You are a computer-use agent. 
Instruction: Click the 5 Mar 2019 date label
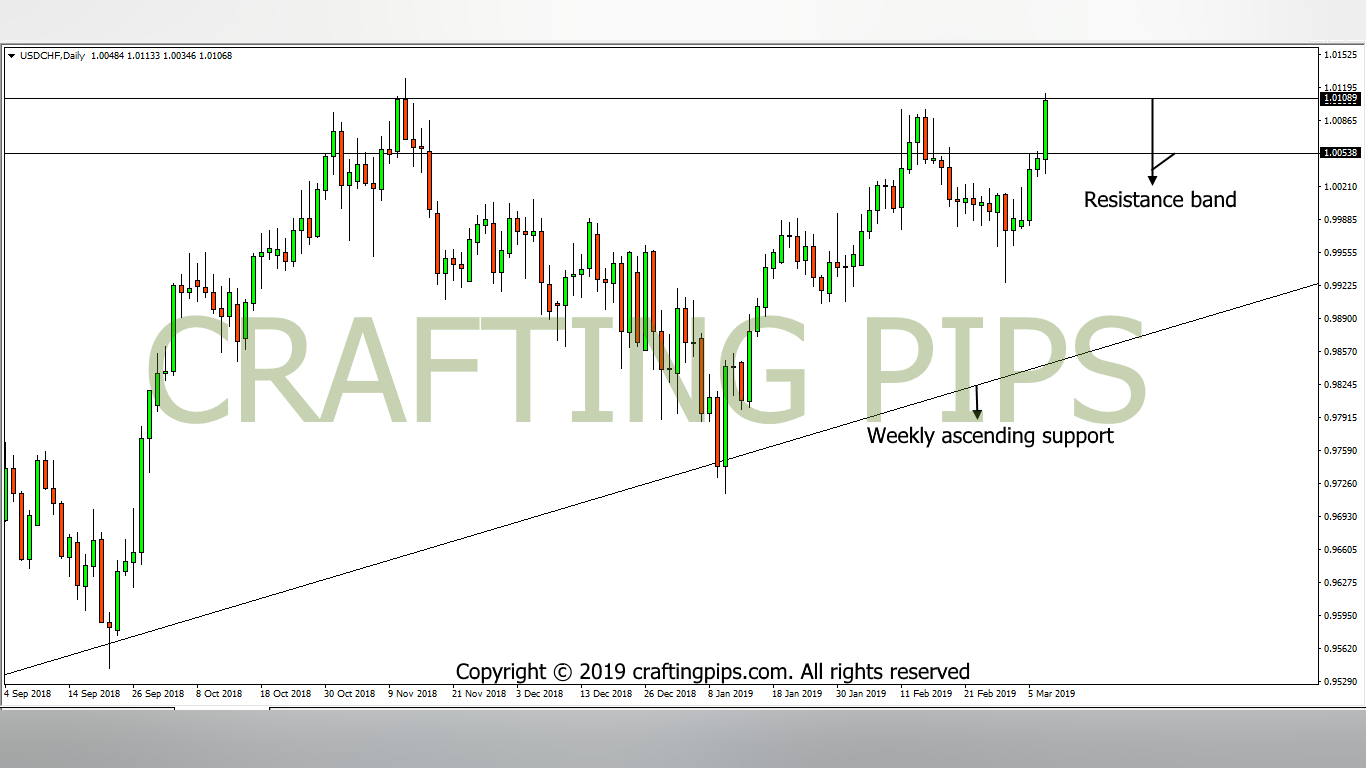click(1052, 693)
